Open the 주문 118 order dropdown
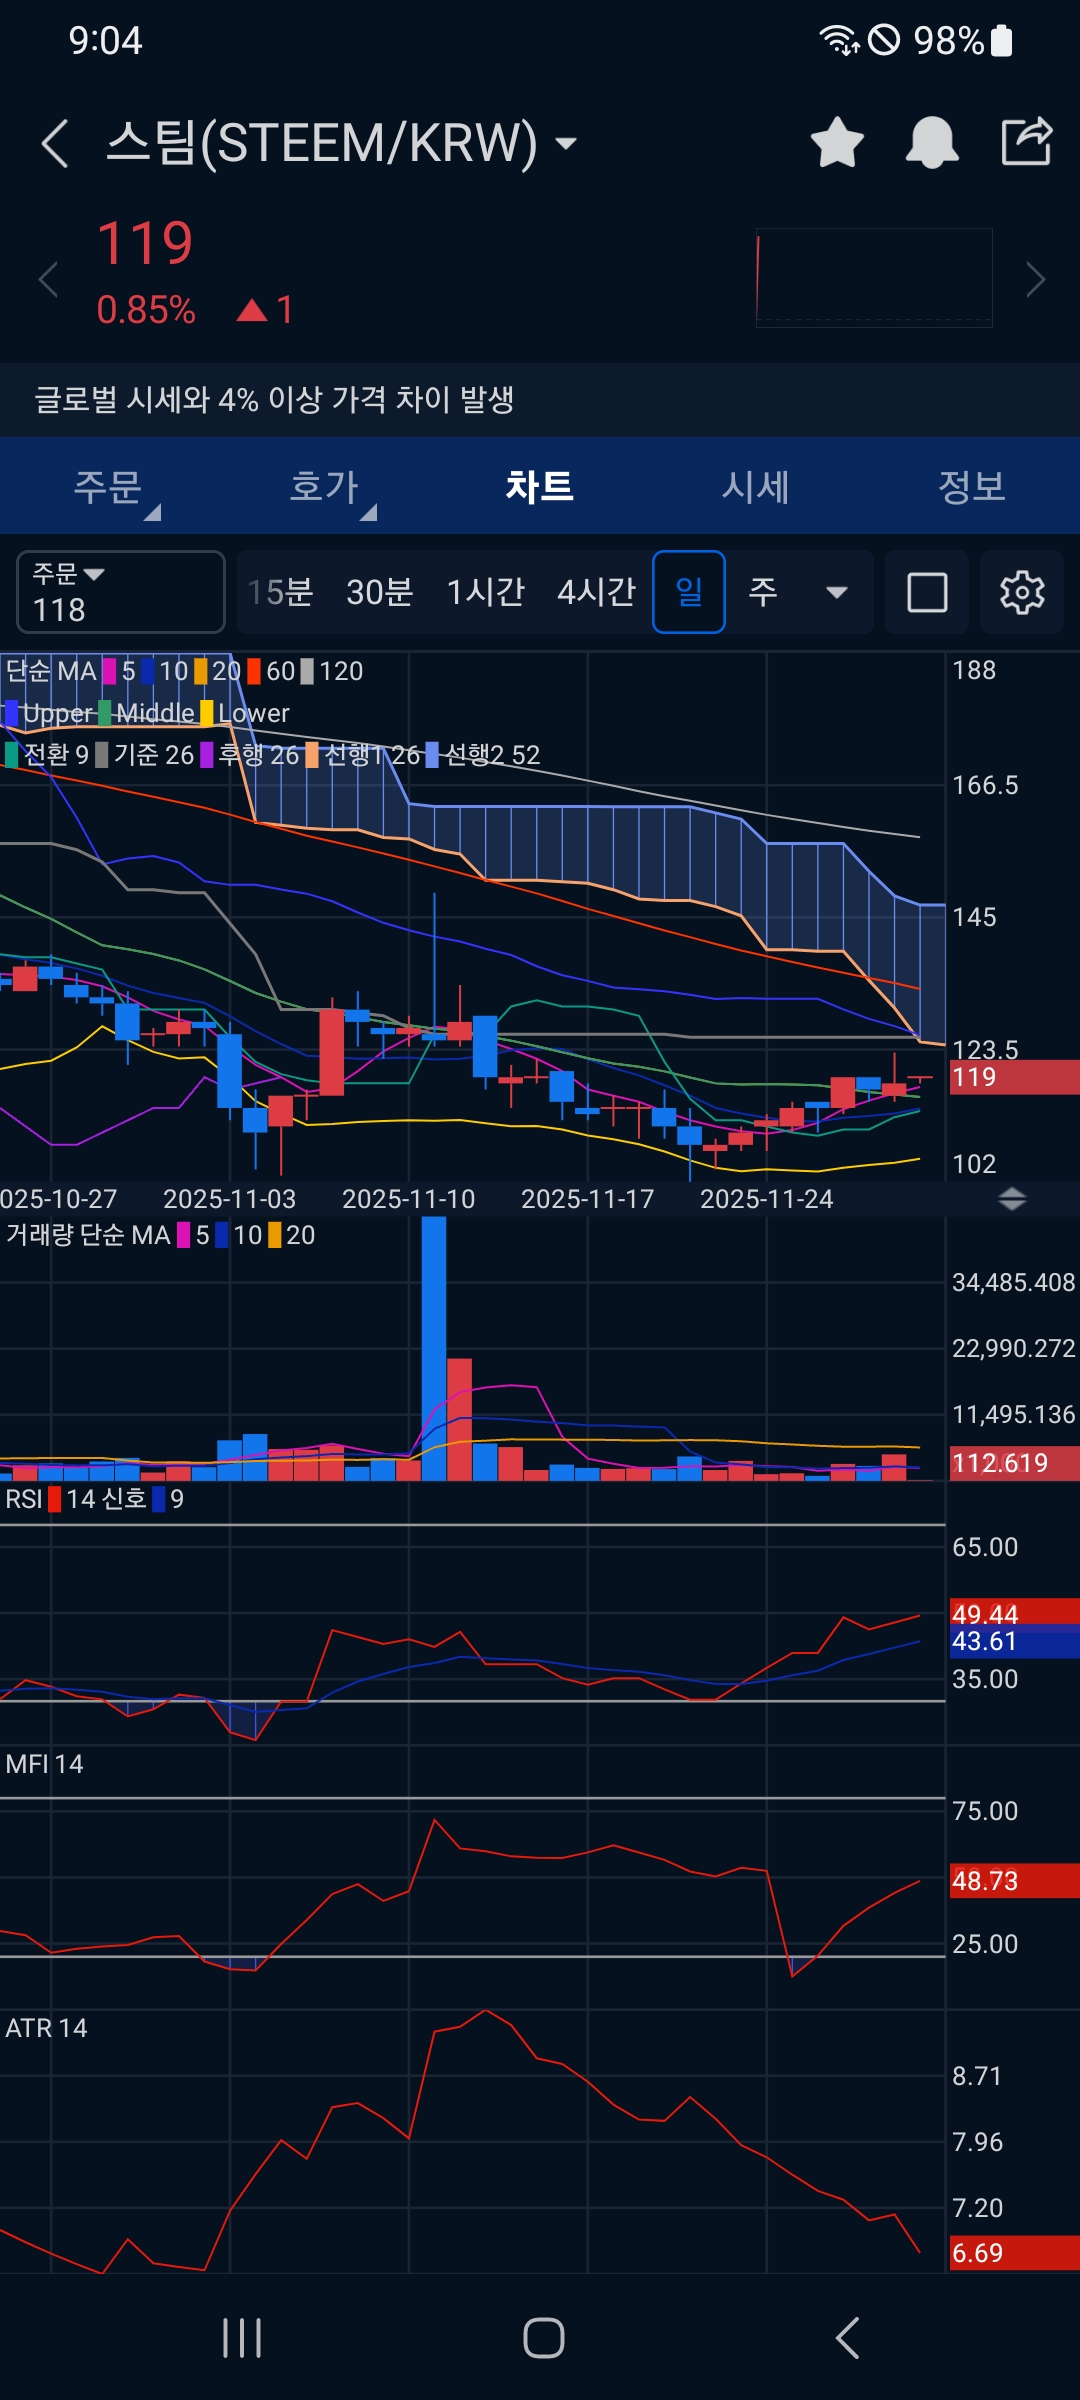This screenshot has width=1080, height=2400. click(121, 592)
